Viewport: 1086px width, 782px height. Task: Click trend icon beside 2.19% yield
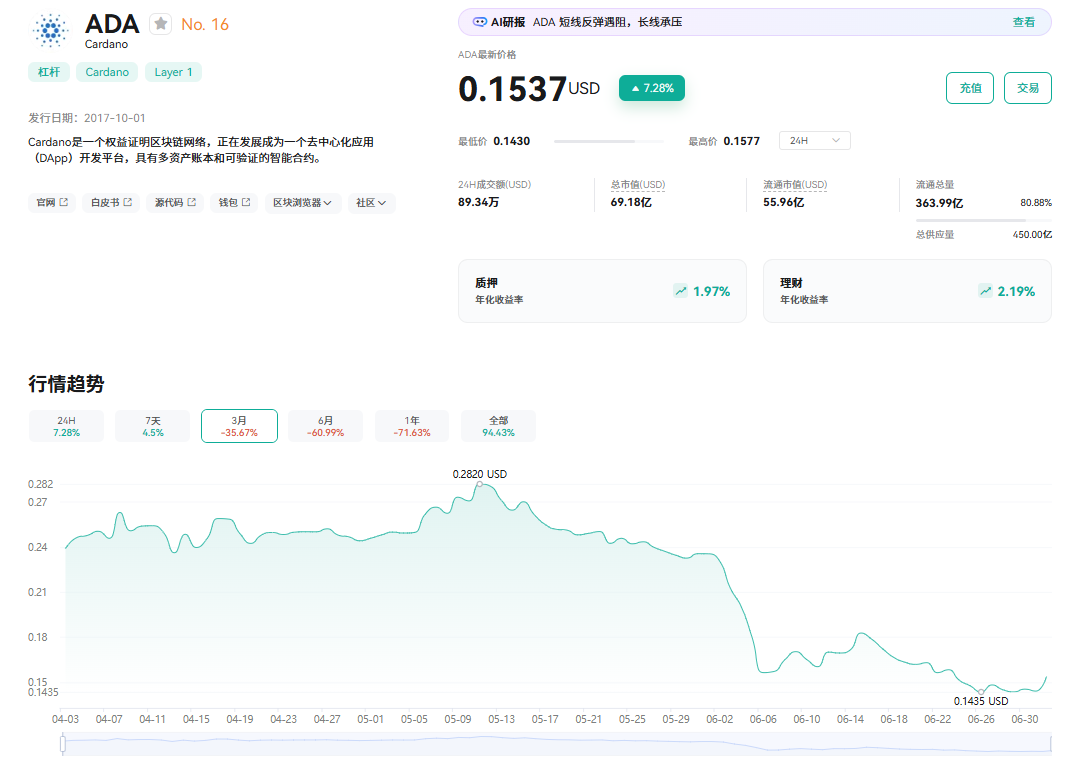click(985, 291)
